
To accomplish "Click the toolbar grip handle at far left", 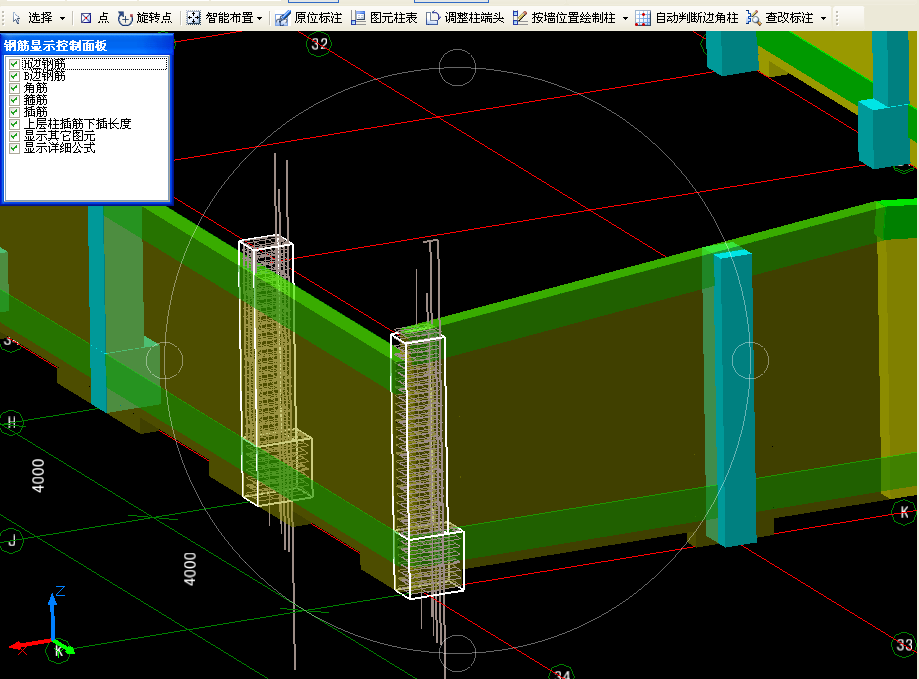I will coord(4,18).
